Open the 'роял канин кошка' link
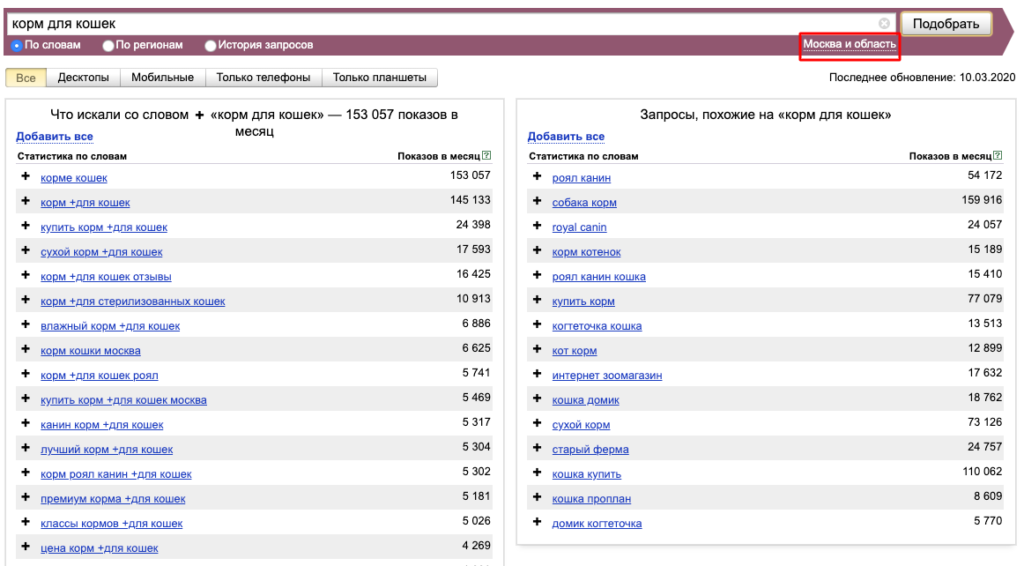 [x=599, y=277]
